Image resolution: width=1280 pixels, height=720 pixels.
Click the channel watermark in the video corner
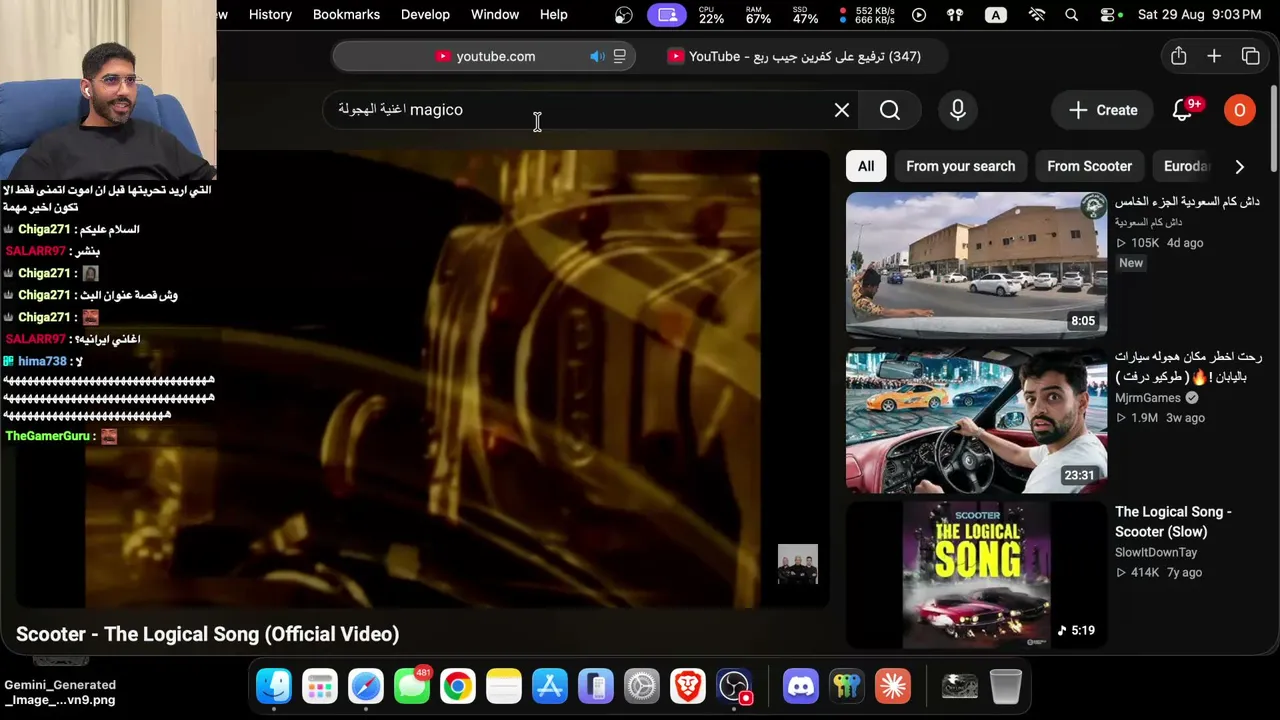(x=798, y=564)
